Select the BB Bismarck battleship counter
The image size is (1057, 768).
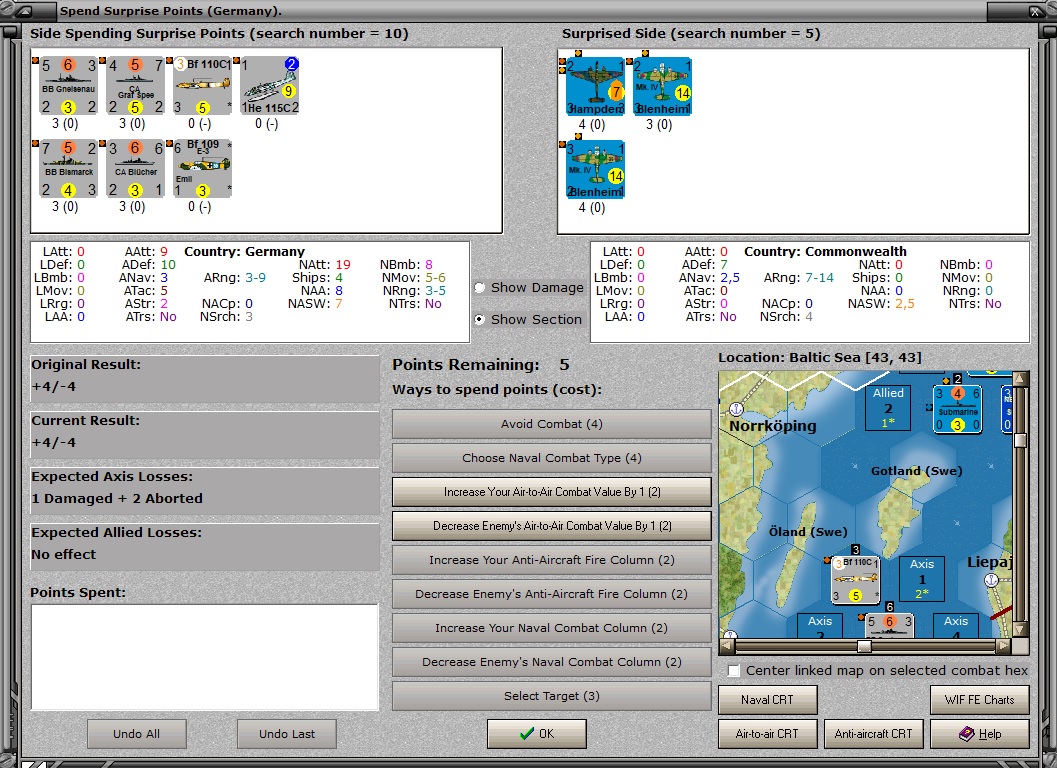click(67, 169)
